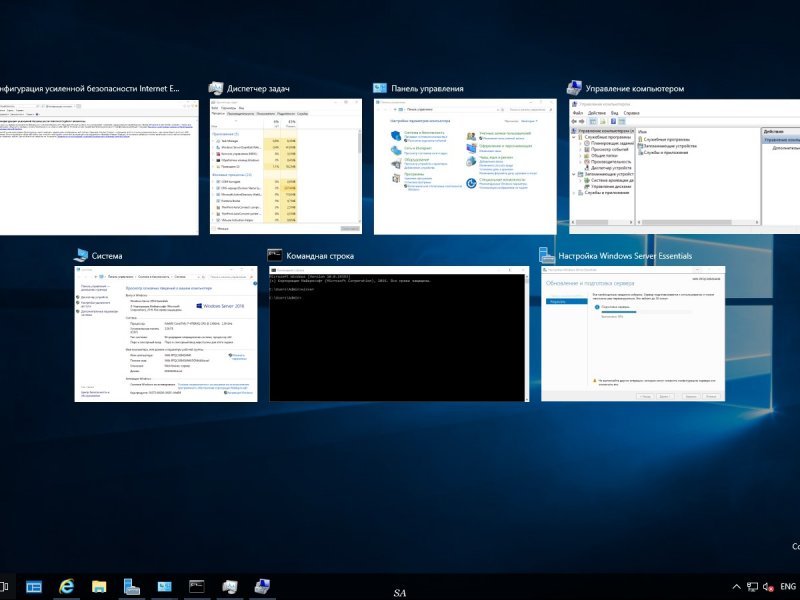The image size is (800, 600).
Task: Click the Command Prompt taskbar icon
Action: point(196,587)
